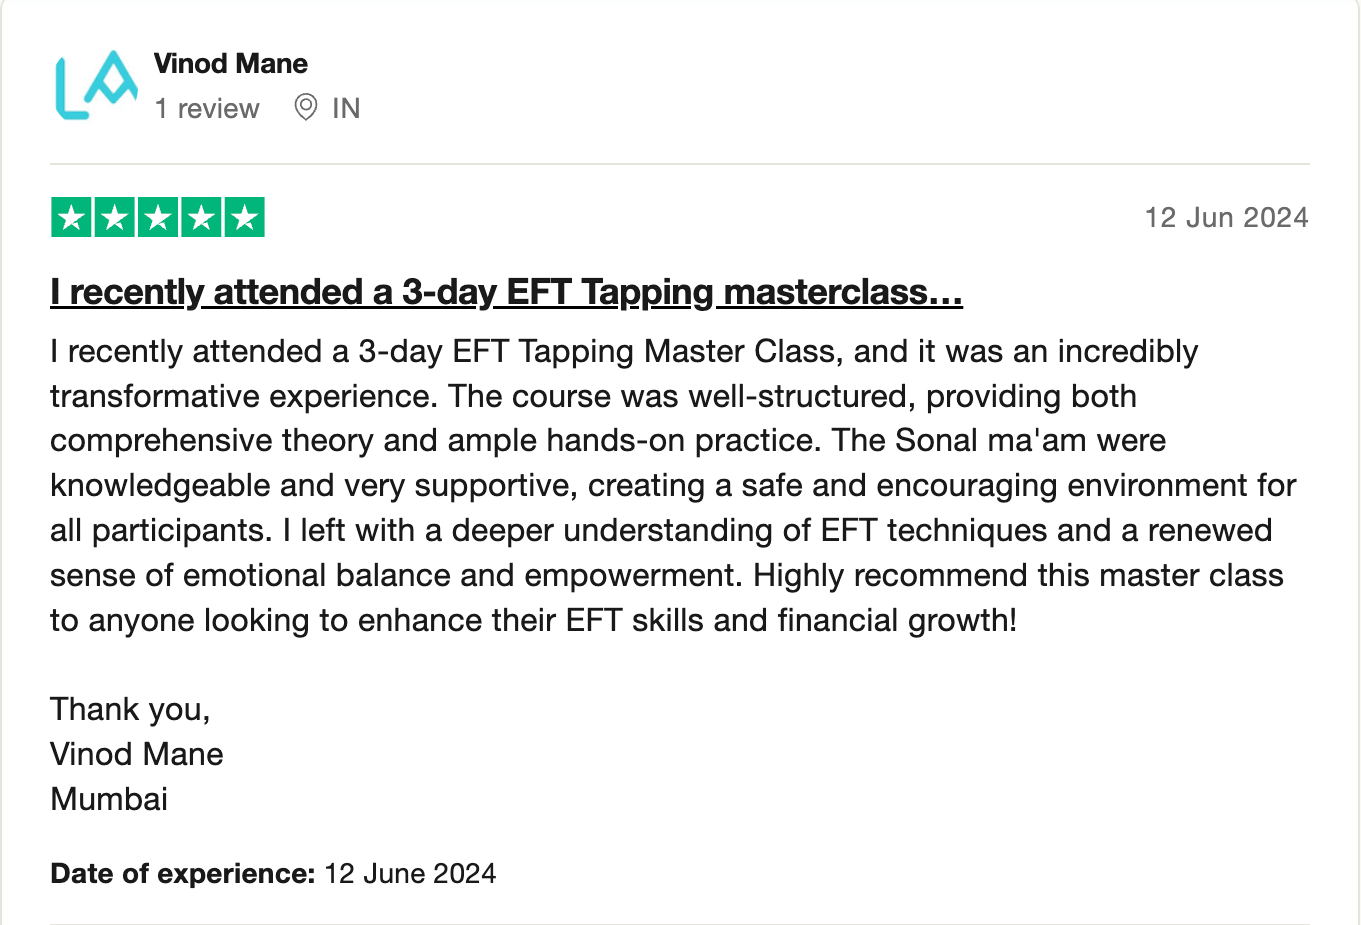Click the "12 June 2024" experience date value
This screenshot has height=925, width=1361.
(x=410, y=874)
